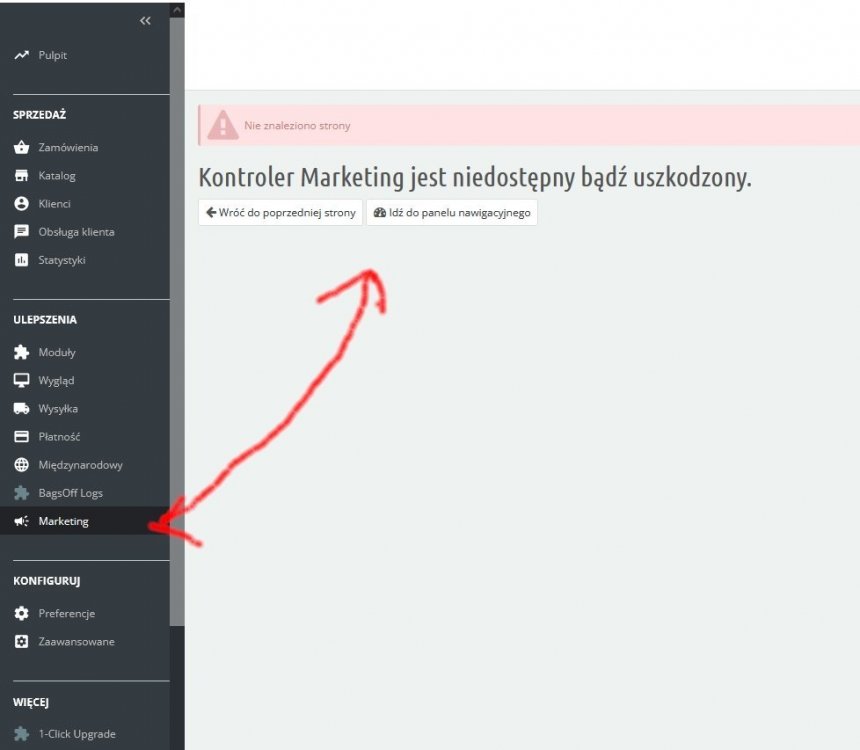Click the KONFIGURUJ section heading
Image resolution: width=860 pixels, height=750 pixels.
[x=47, y=581]
